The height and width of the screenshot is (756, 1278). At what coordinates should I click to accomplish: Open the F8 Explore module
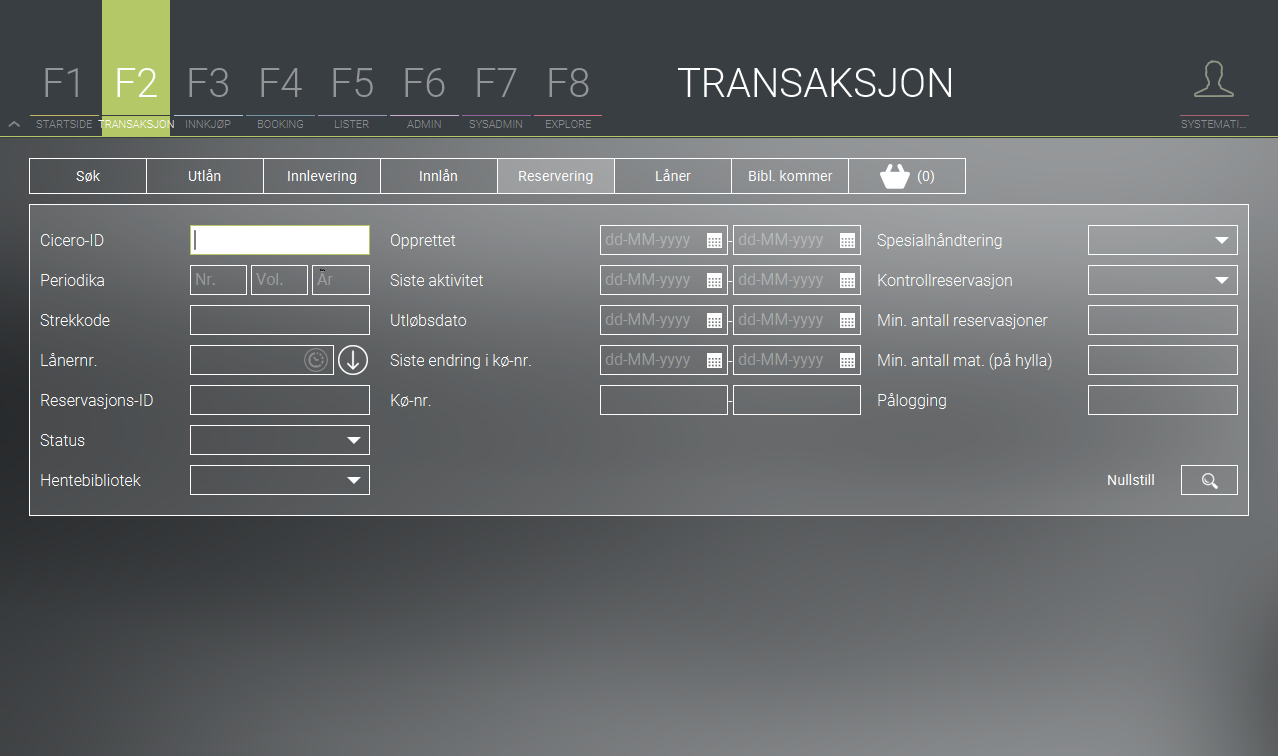568,96
